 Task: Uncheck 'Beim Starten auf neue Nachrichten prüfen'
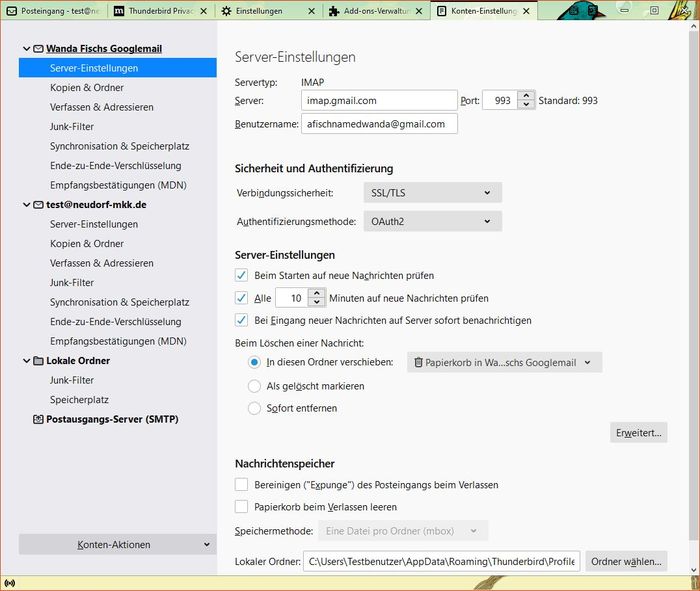coord(241,274)
